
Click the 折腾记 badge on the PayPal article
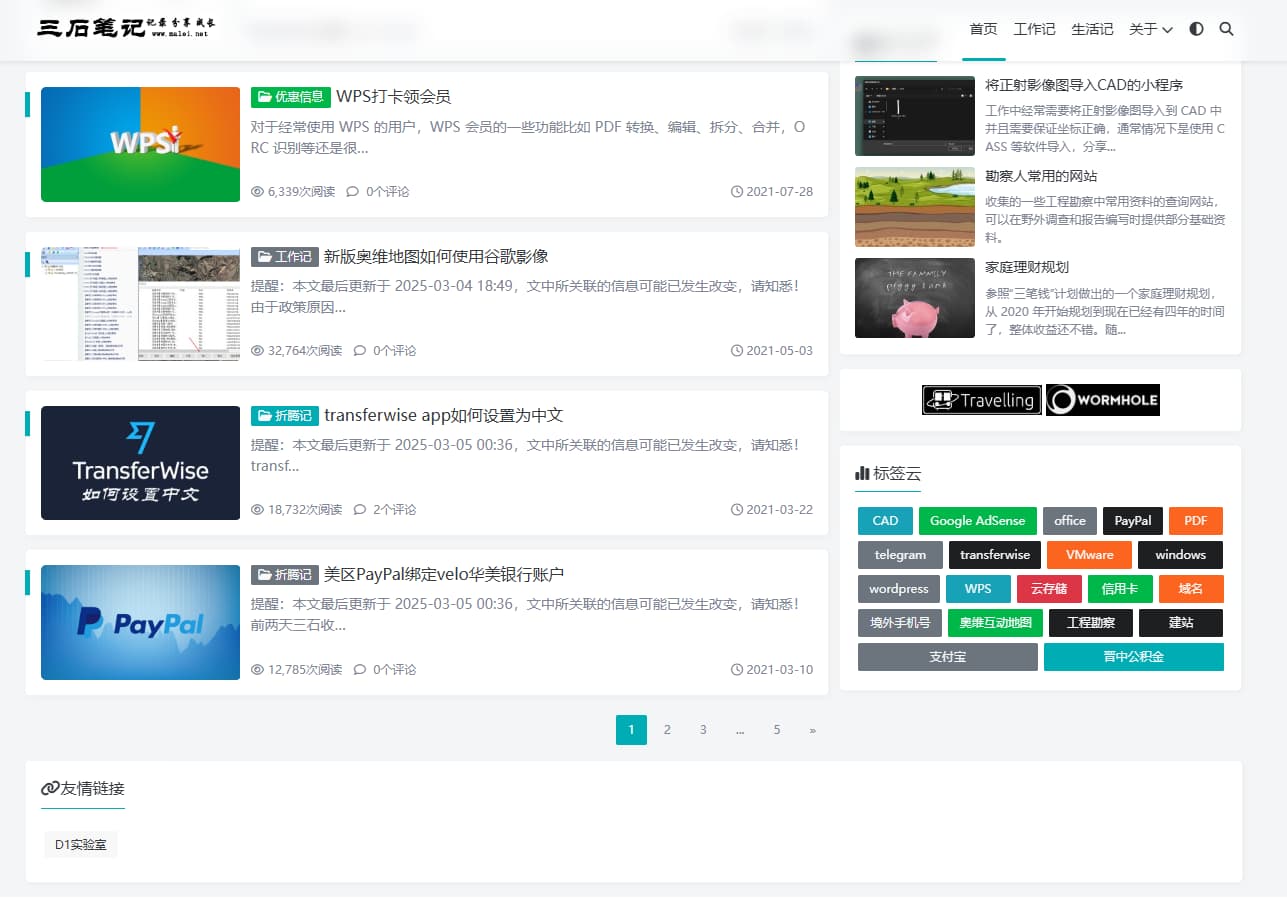(x=285, y=575)
